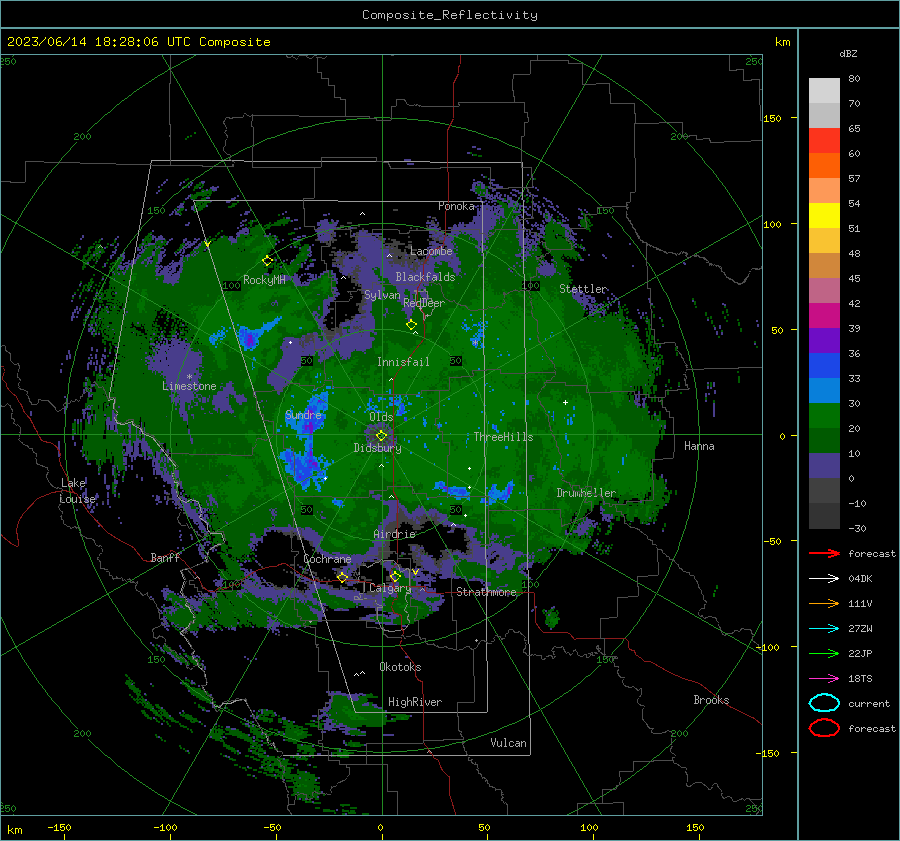Click the yellow diamond marker below RedDeer
Image resolution: width=900 pixels, height=841 pixels.
pyautogui.click(x=412, y=325)
